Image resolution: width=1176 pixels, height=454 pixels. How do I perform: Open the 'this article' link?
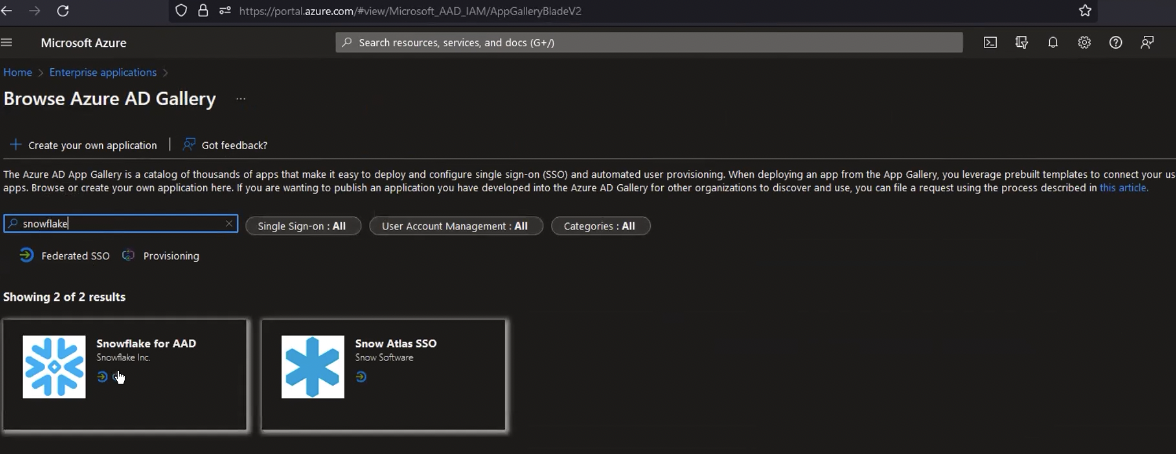tap(1123, 188)
